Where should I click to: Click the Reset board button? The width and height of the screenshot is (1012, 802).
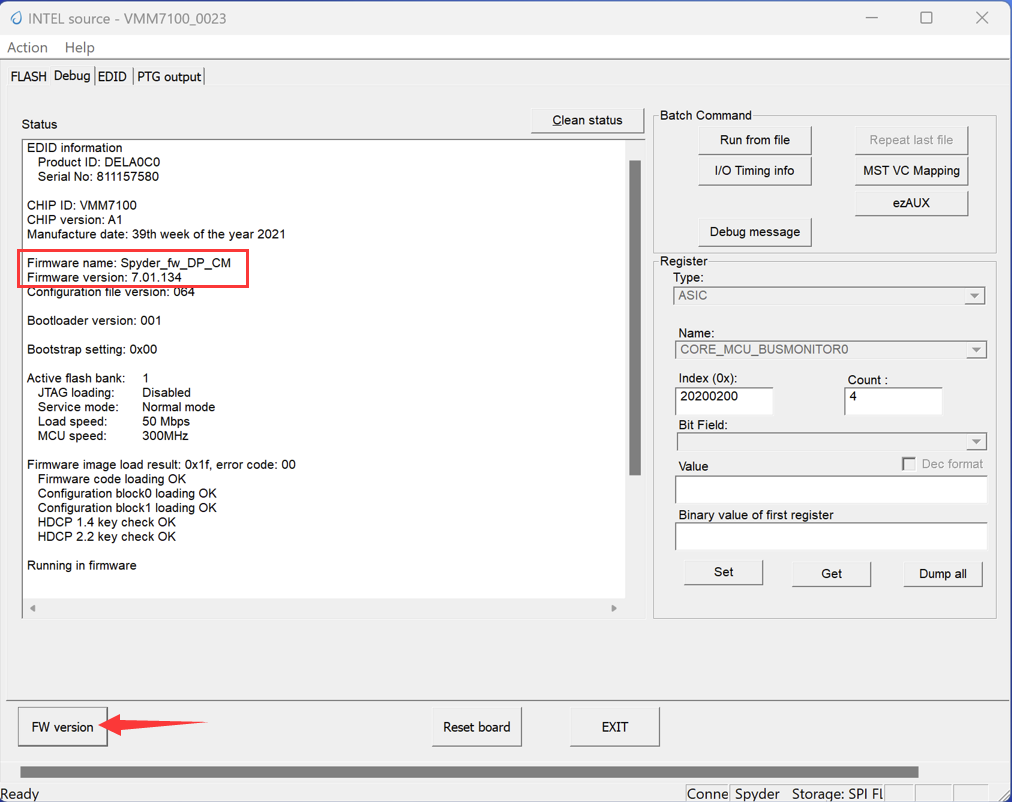coord(476,727)
